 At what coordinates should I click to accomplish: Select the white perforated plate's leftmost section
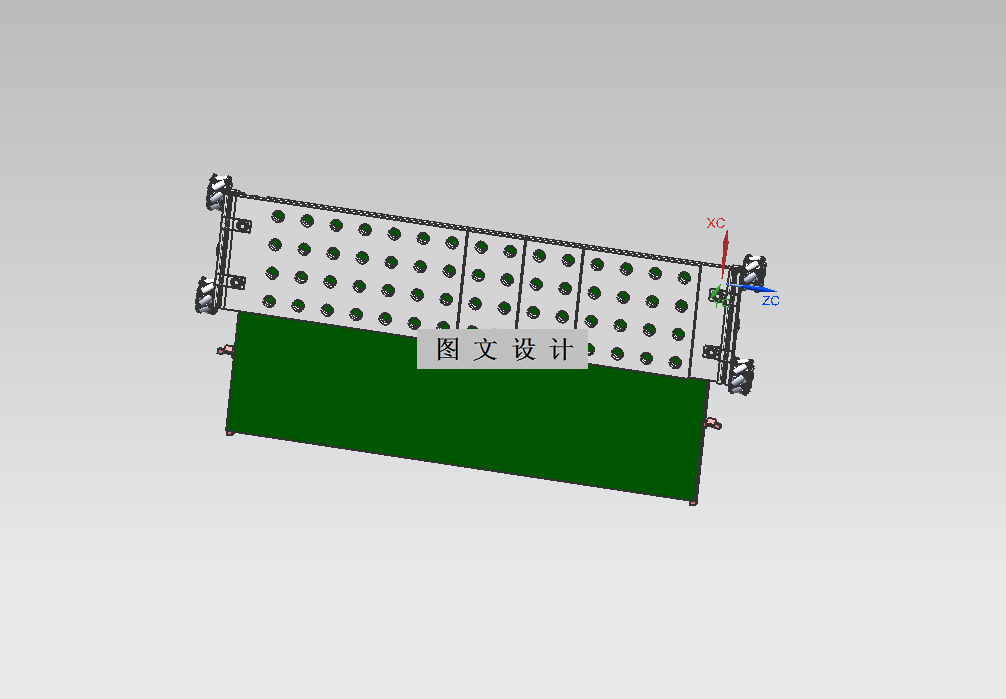[x=345, y=263]
